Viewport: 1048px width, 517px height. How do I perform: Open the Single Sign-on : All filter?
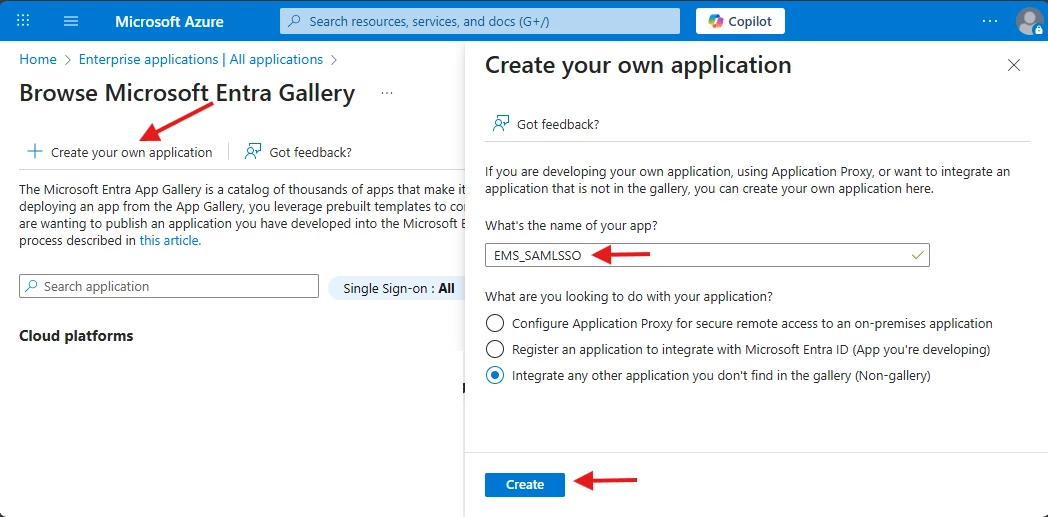tap(398, 289)
